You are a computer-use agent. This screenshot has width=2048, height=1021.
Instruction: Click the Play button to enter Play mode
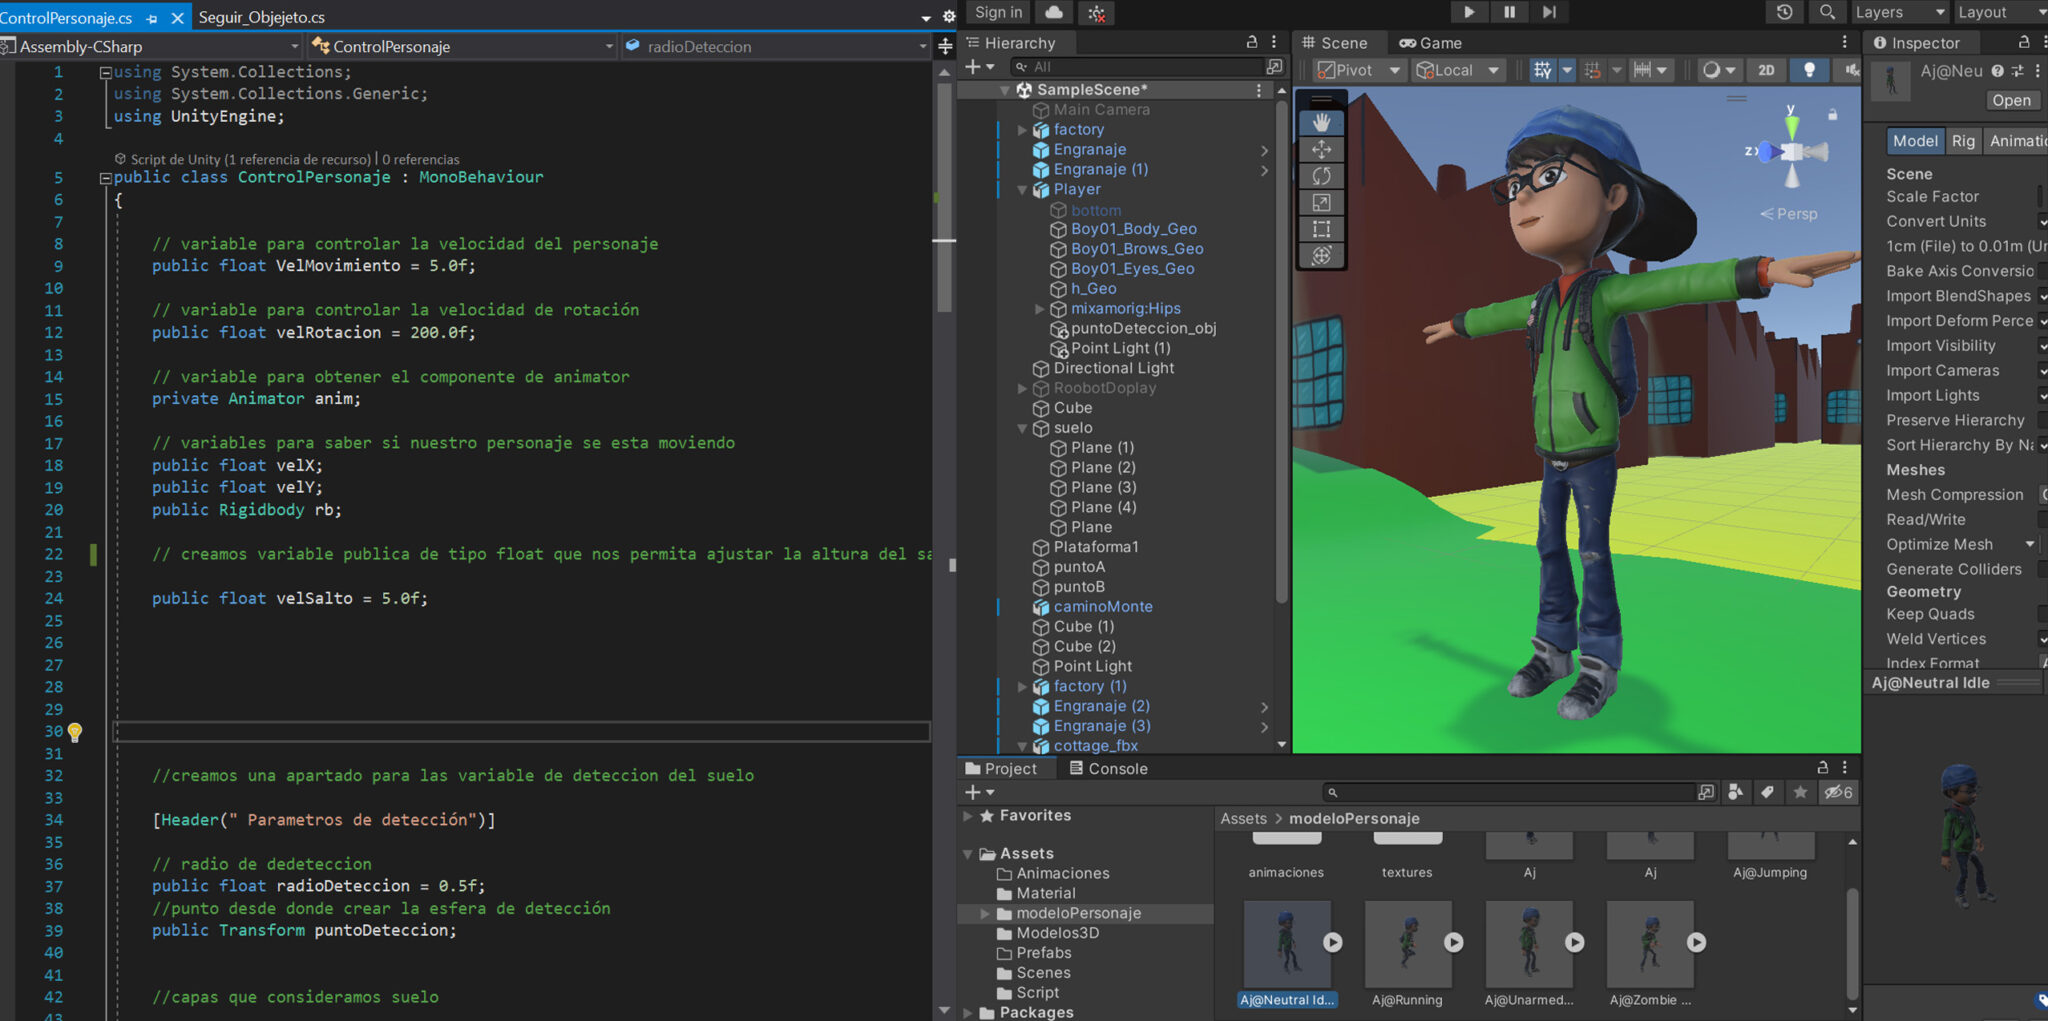pyautogui.click(x=1468, y=12)
